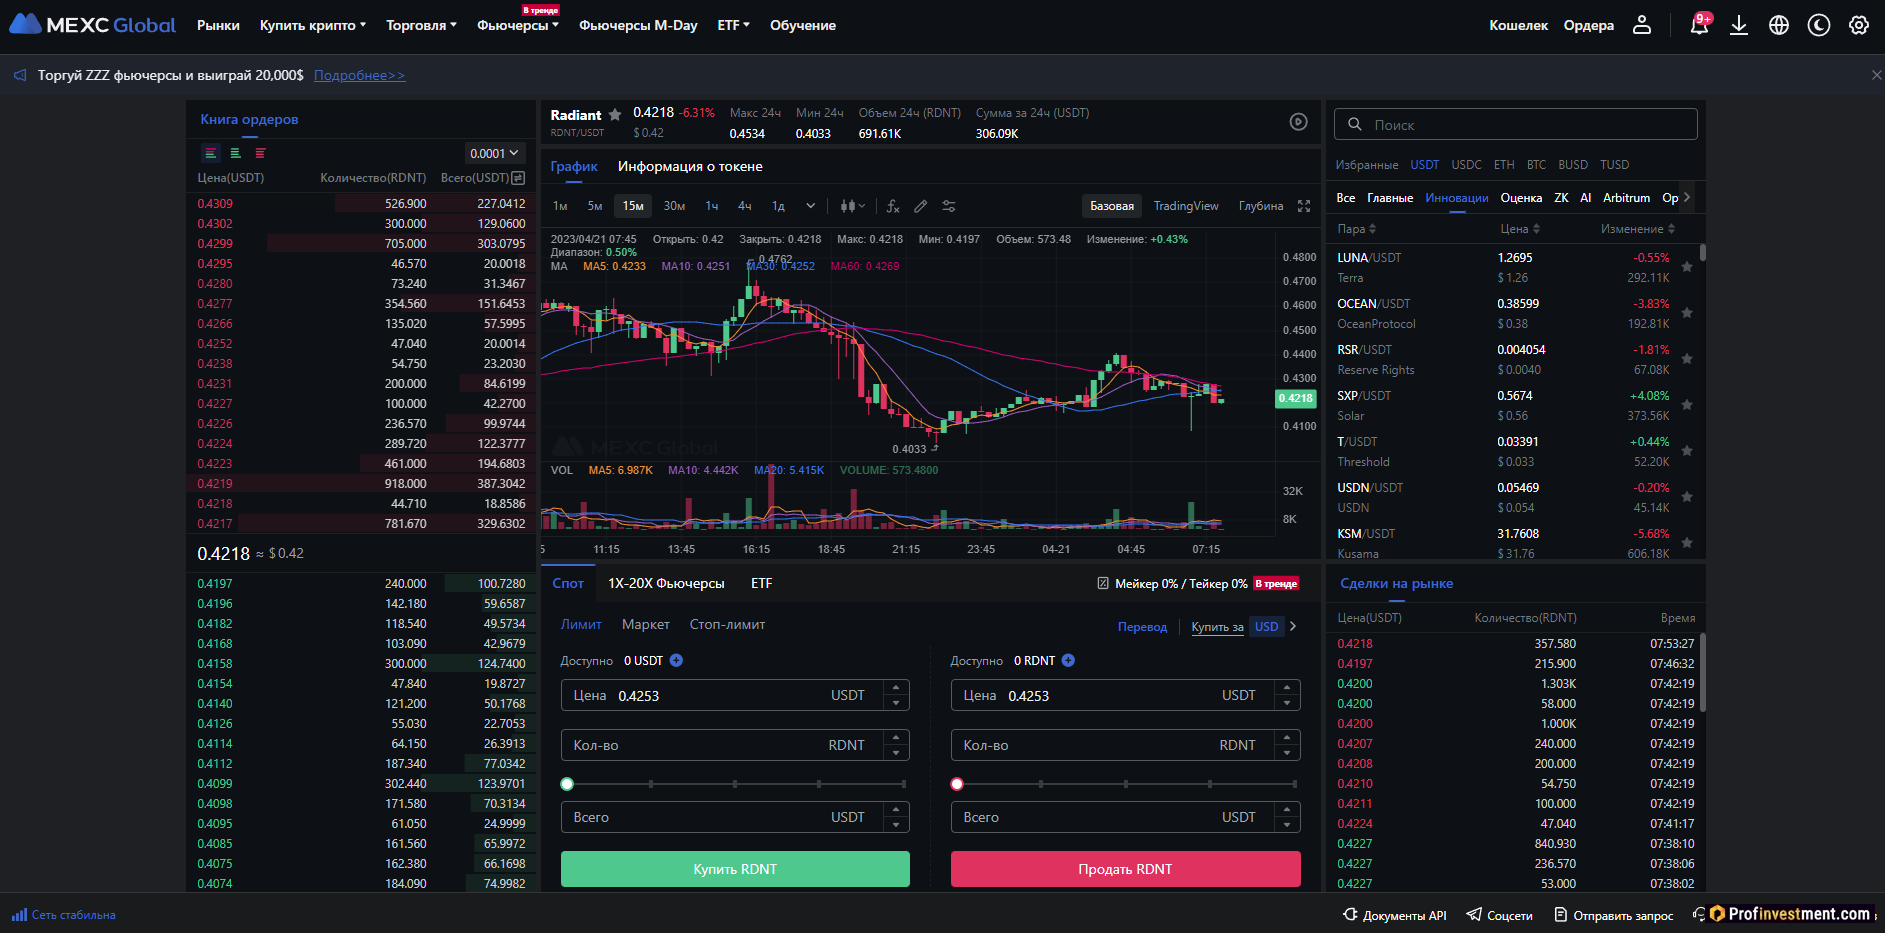This screenshot has width=1885, height=933.
Task: Click the play tutorial icon in Radiant header
Action: [x=1298, y=122]
